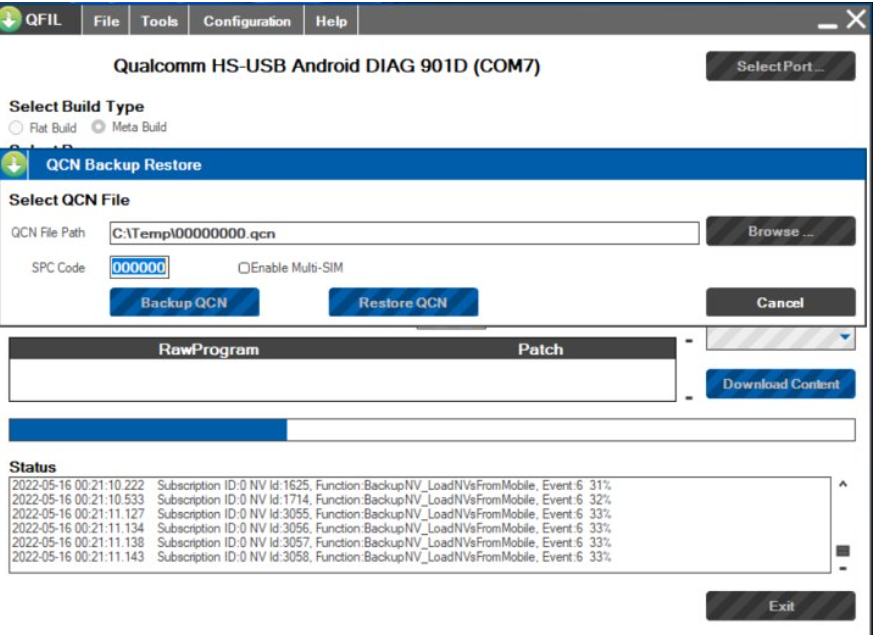The height and width of the screenshot is (638, 874).
Task: Select the log line for NV Id:3058
Action: click(312, 557)
